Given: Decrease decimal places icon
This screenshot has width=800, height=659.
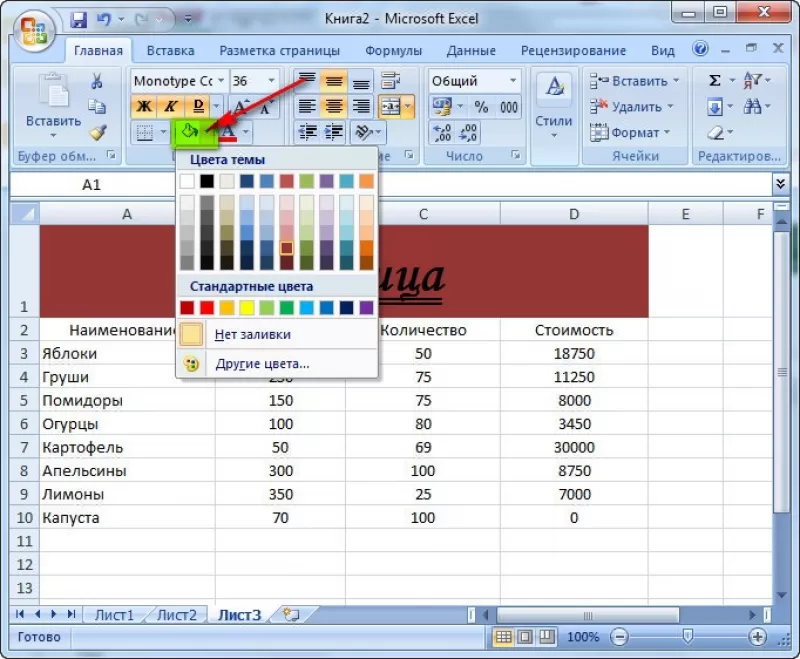Looking at the screenshot, I should click(x=468, y=133).
